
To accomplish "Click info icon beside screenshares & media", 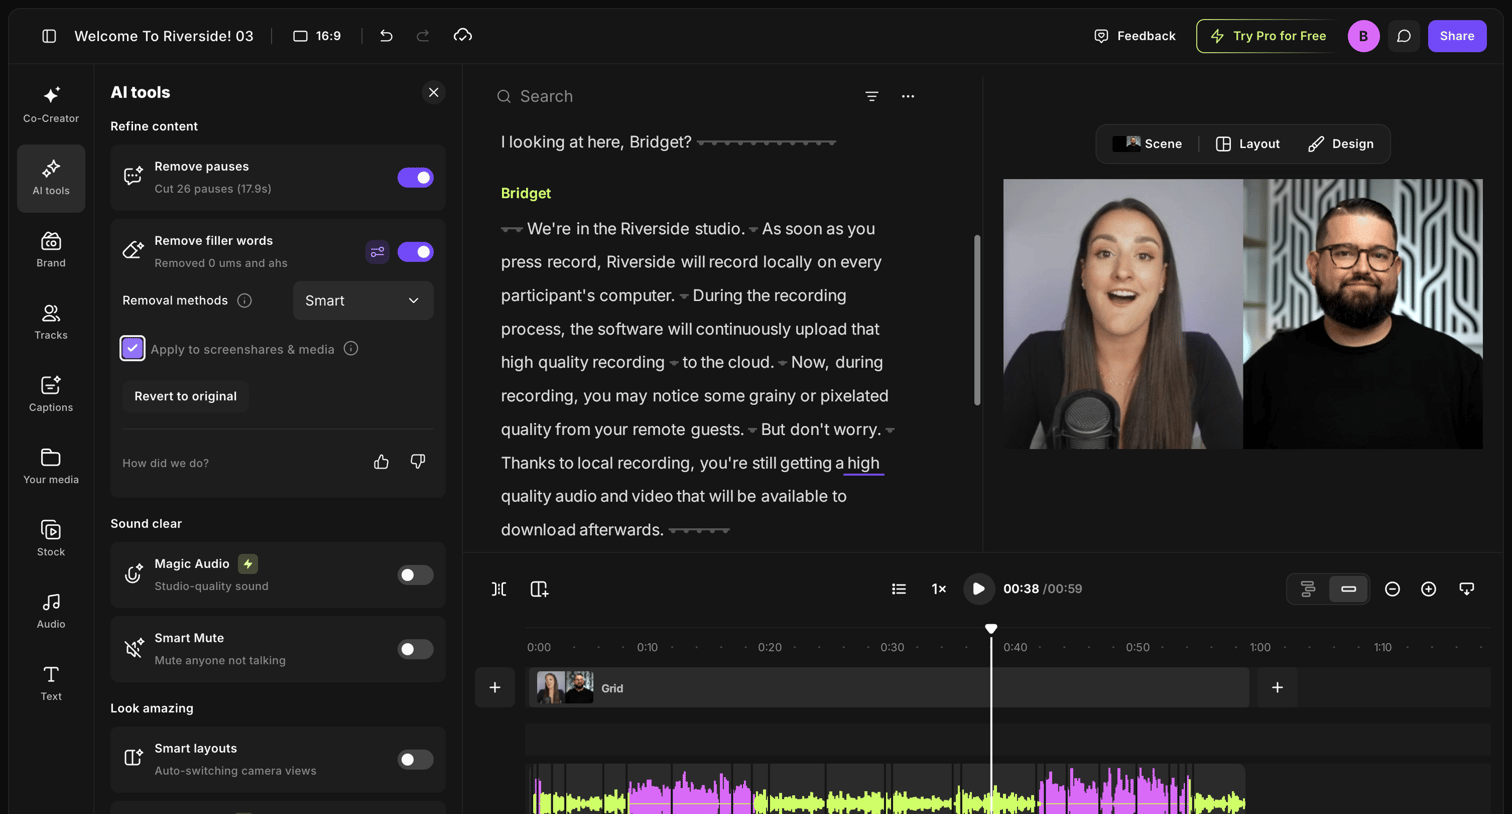I will 351,349.
